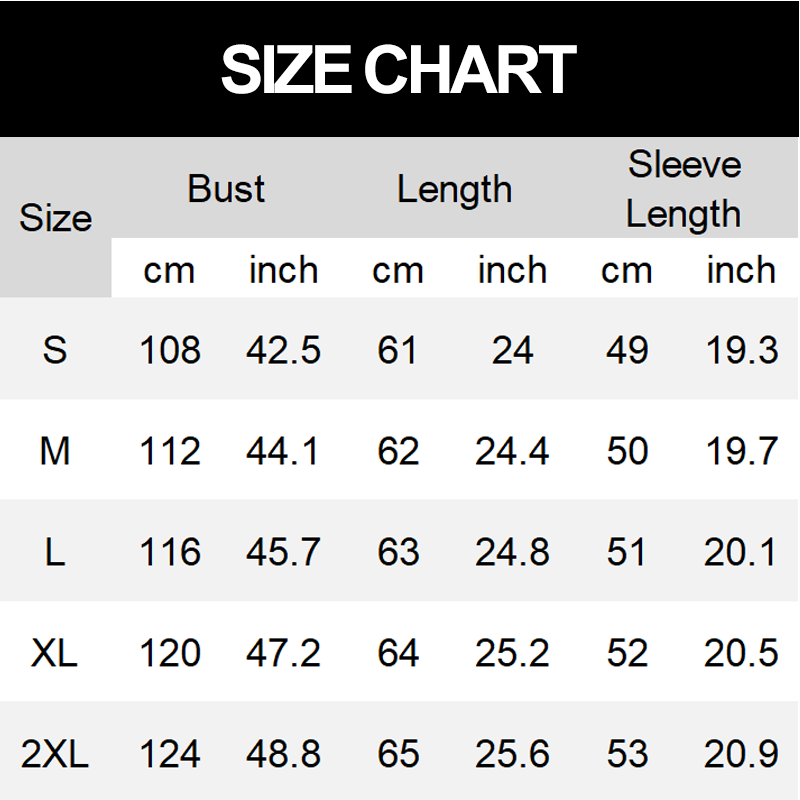Click the inch subheader under Sleeve Length
Image resolution: width=800 pixels, height=800 pixels.
coord(741,270)
